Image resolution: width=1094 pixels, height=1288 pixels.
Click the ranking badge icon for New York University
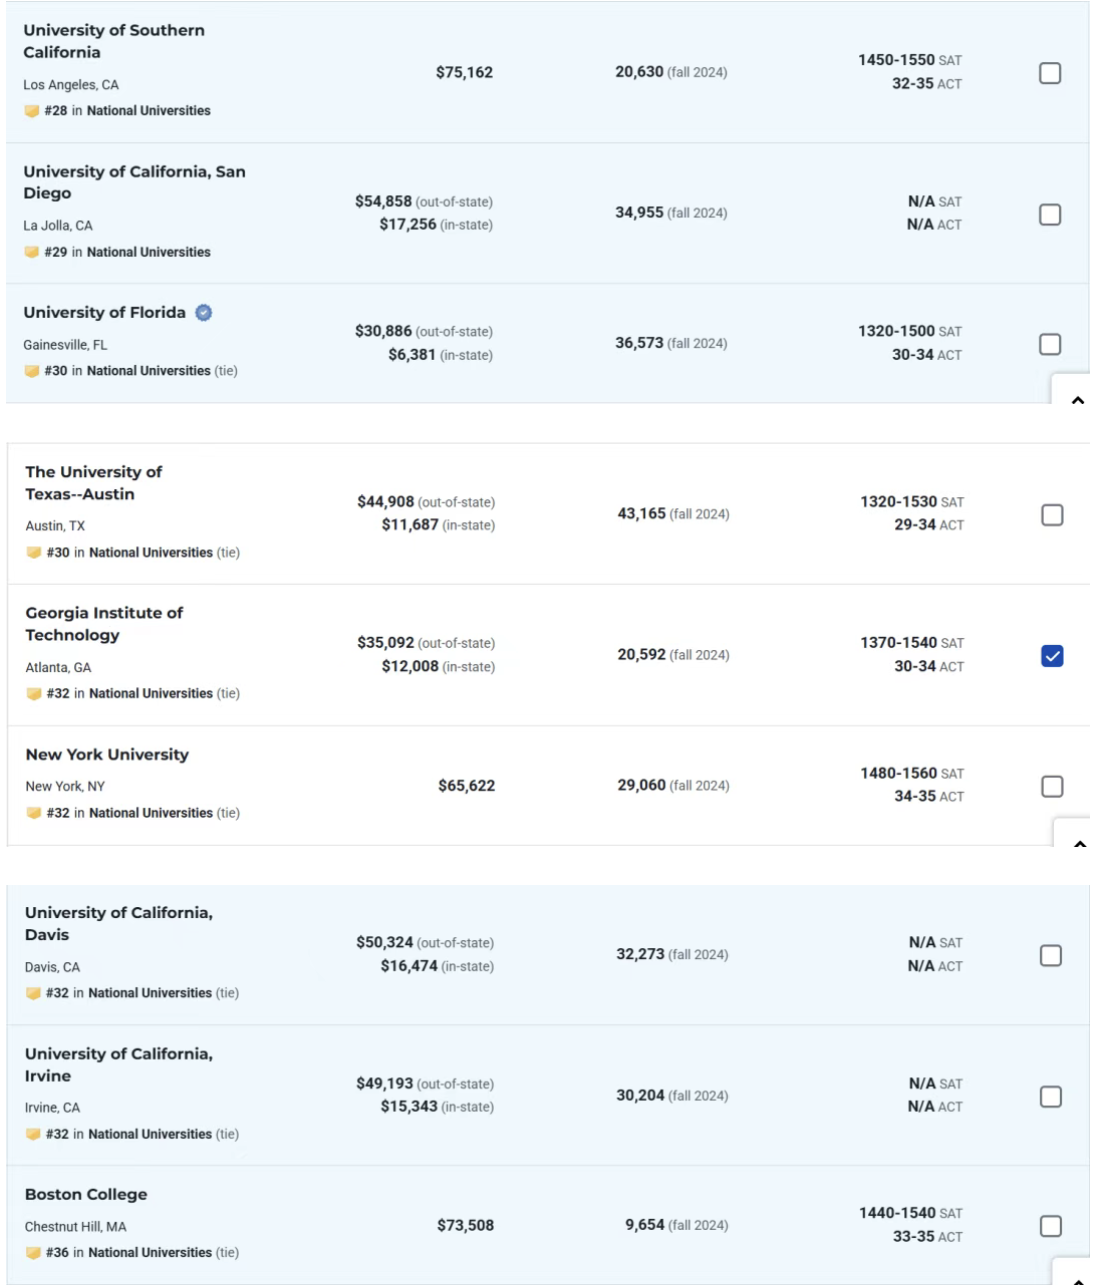(x=34, y=813)
